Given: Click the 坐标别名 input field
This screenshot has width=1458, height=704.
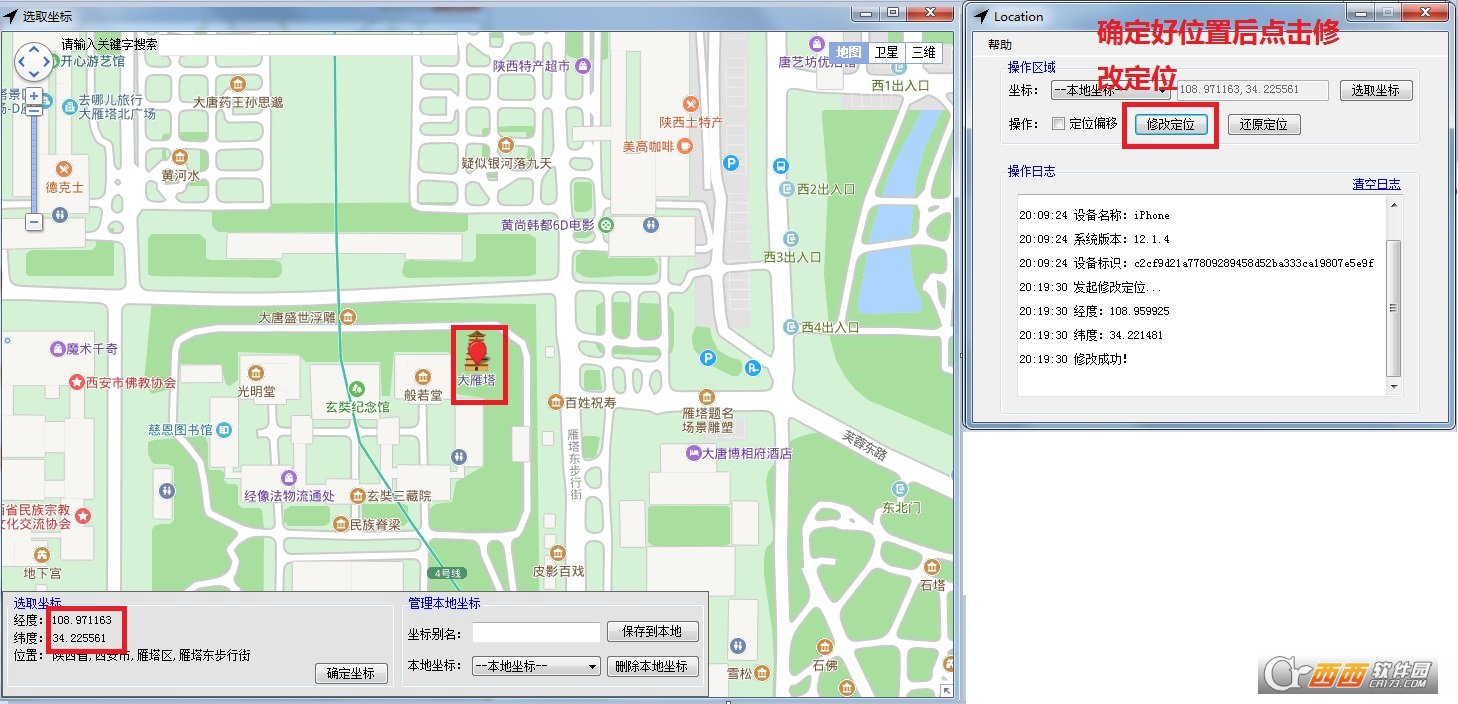Looking at the screenshot, I should [536, 632].
